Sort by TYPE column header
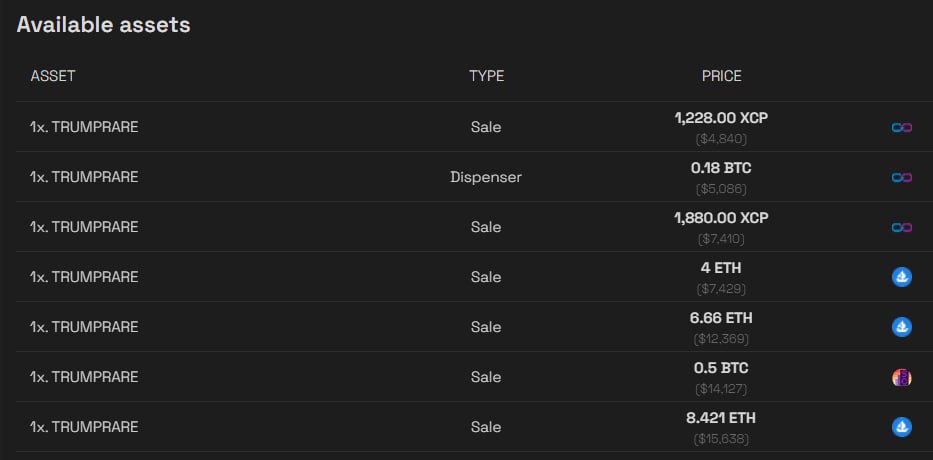 click(486, 76)
